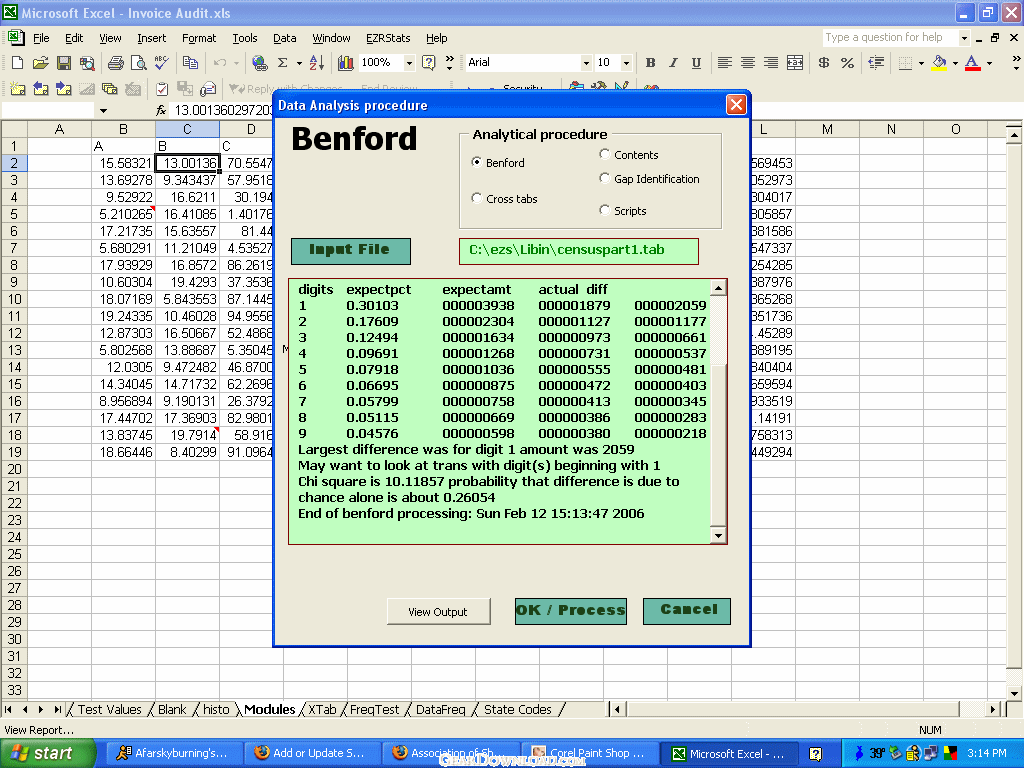
Task: Apply Percent style
Action: point(847,63)
